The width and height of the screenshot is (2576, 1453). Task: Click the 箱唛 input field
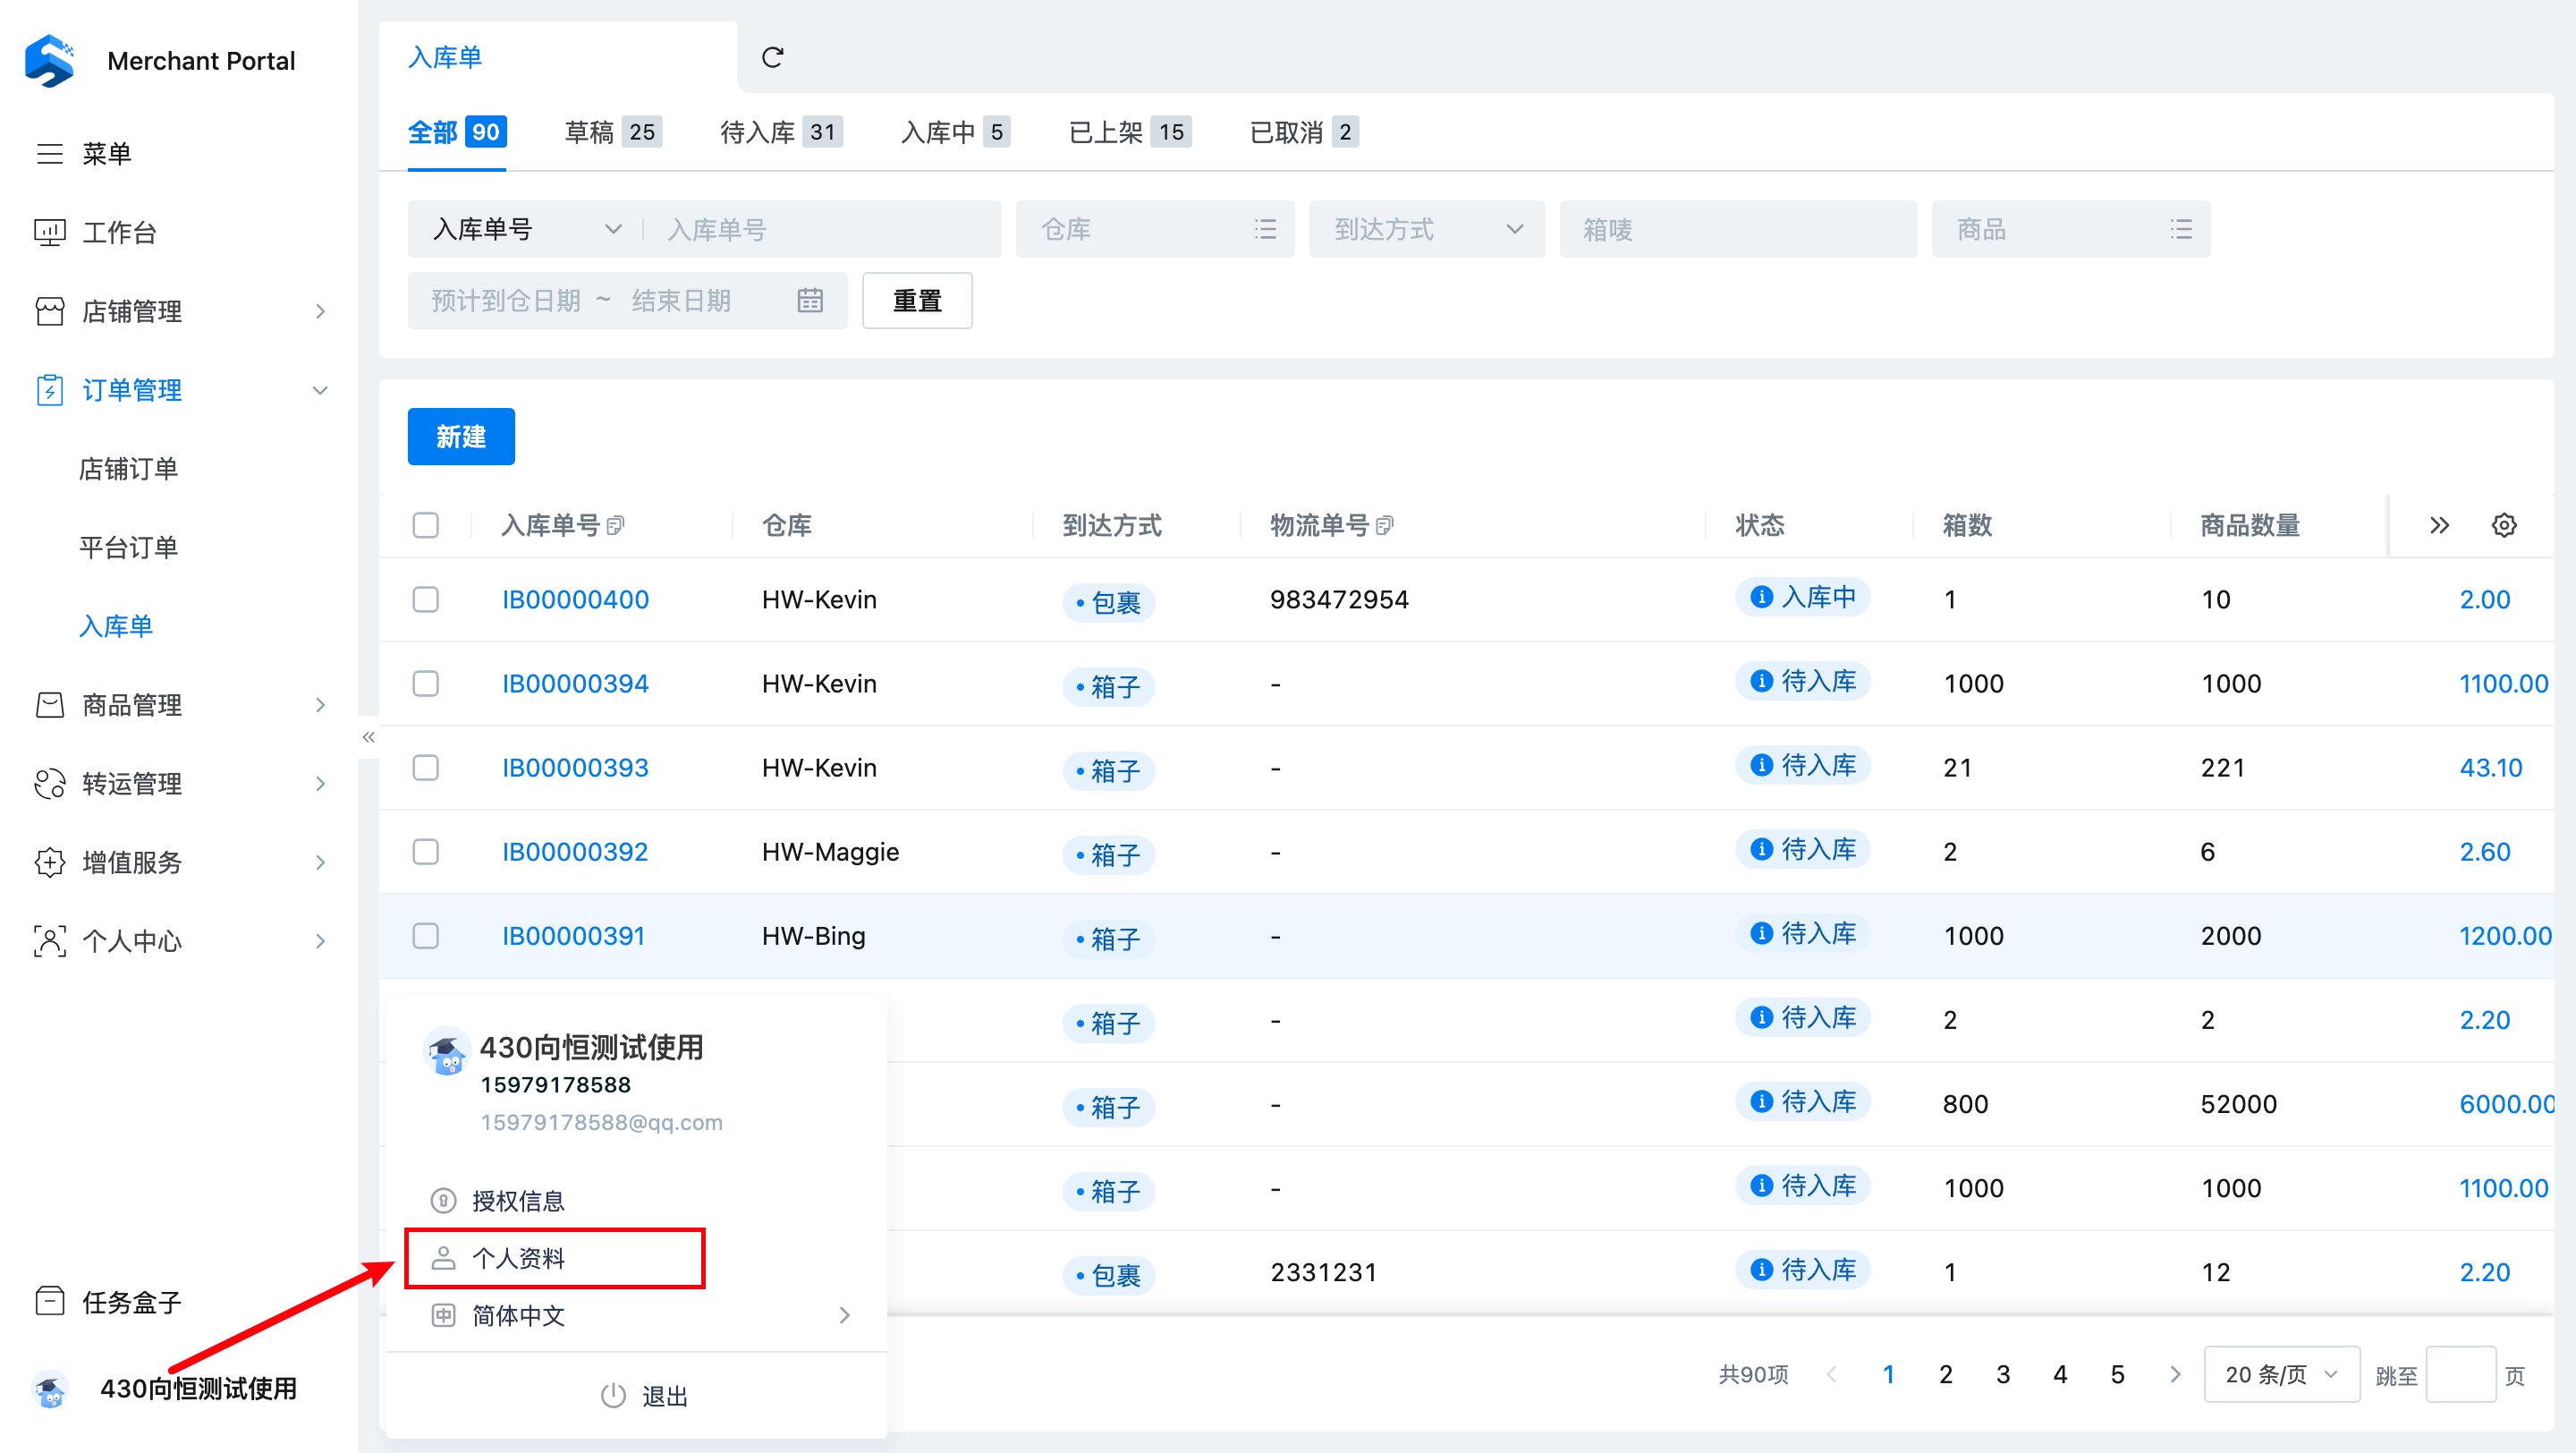[x=1737, y=229]
